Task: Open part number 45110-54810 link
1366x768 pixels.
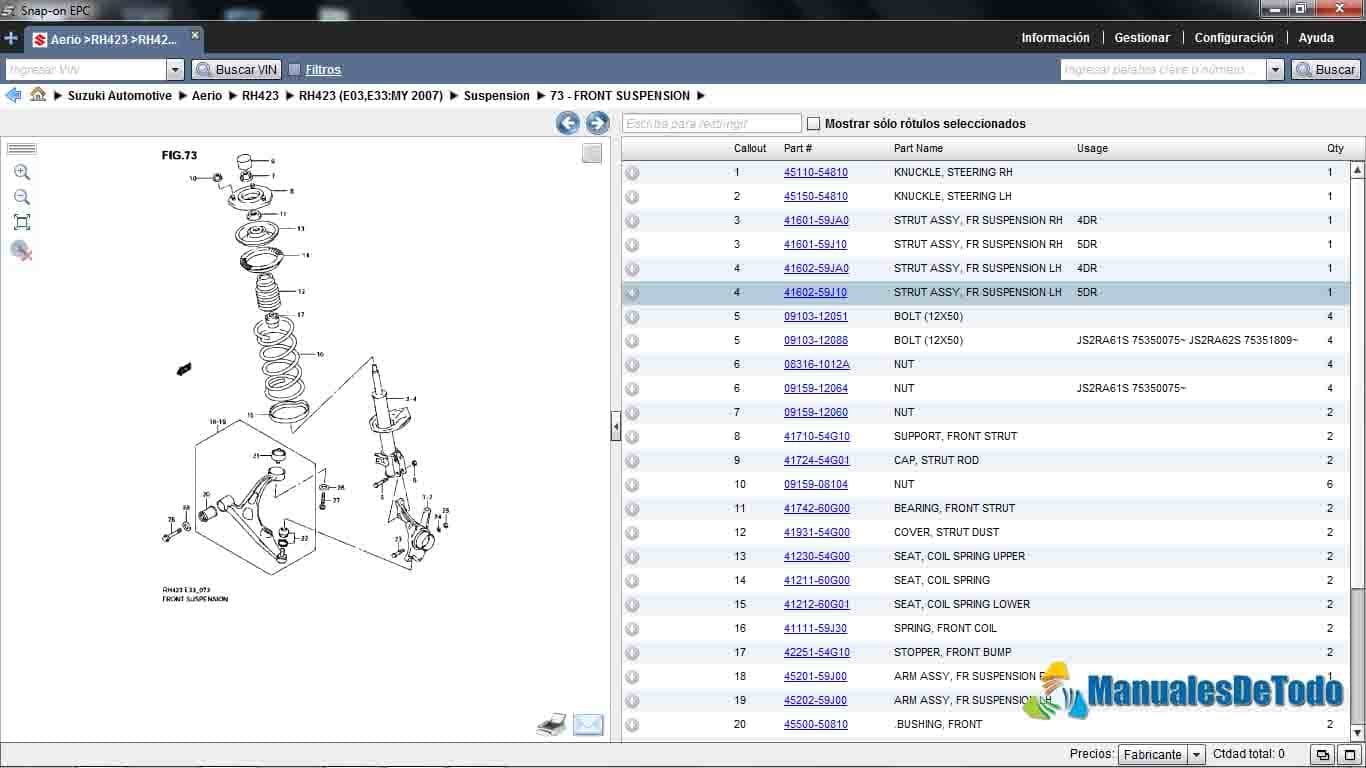Action: (x=815, y=172)
